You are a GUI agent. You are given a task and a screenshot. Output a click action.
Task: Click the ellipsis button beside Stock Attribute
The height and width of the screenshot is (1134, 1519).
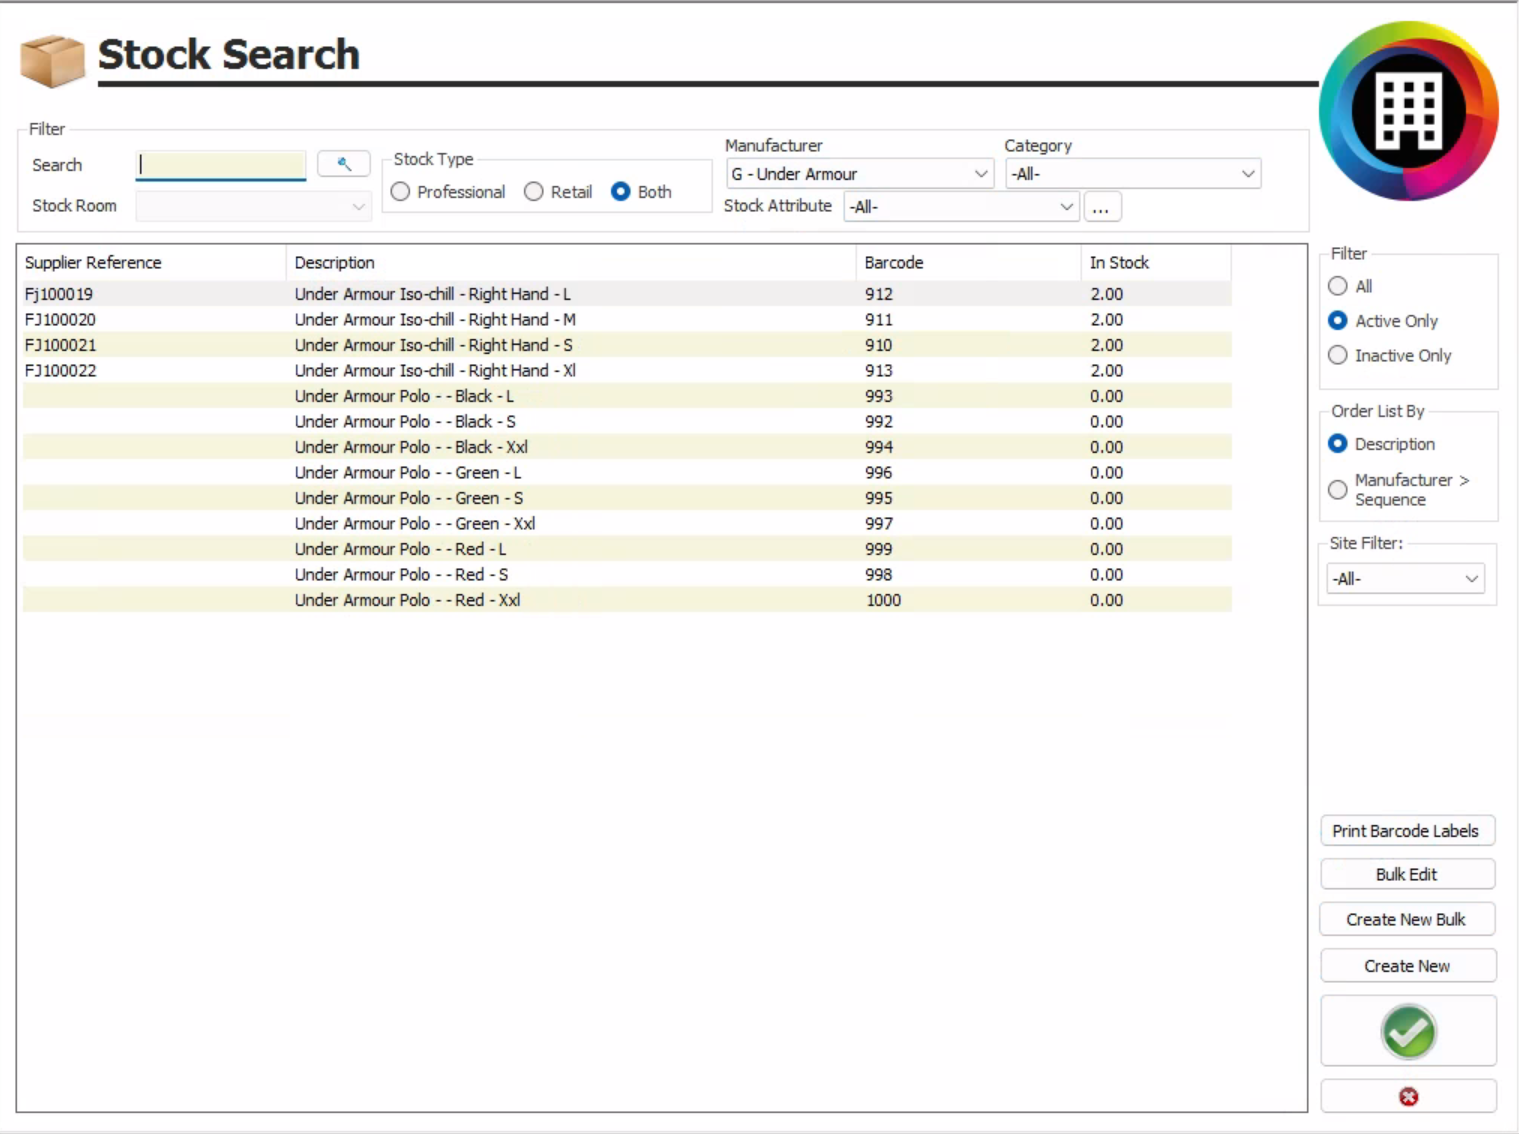point(1102,207)
